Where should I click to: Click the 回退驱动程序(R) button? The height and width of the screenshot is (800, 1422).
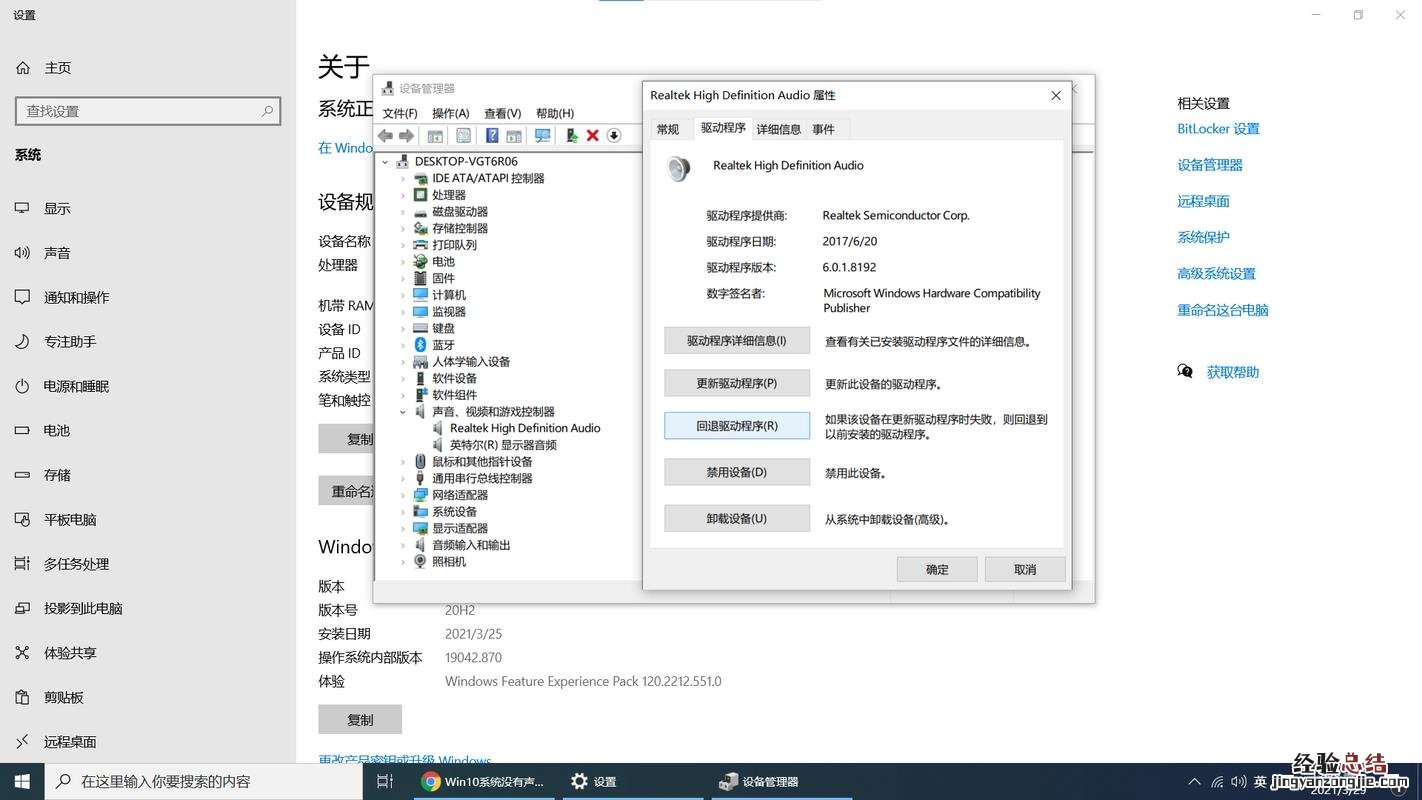pos(737,426)
